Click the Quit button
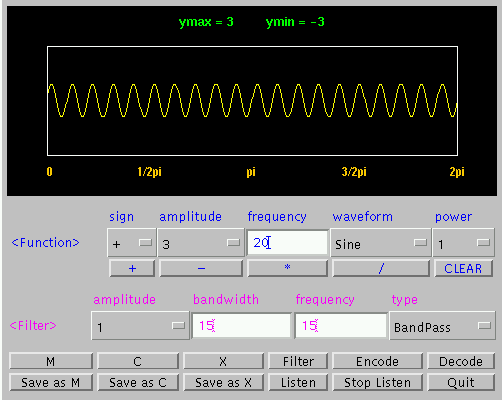Screen dimensions: 502x400 point(461,382)
